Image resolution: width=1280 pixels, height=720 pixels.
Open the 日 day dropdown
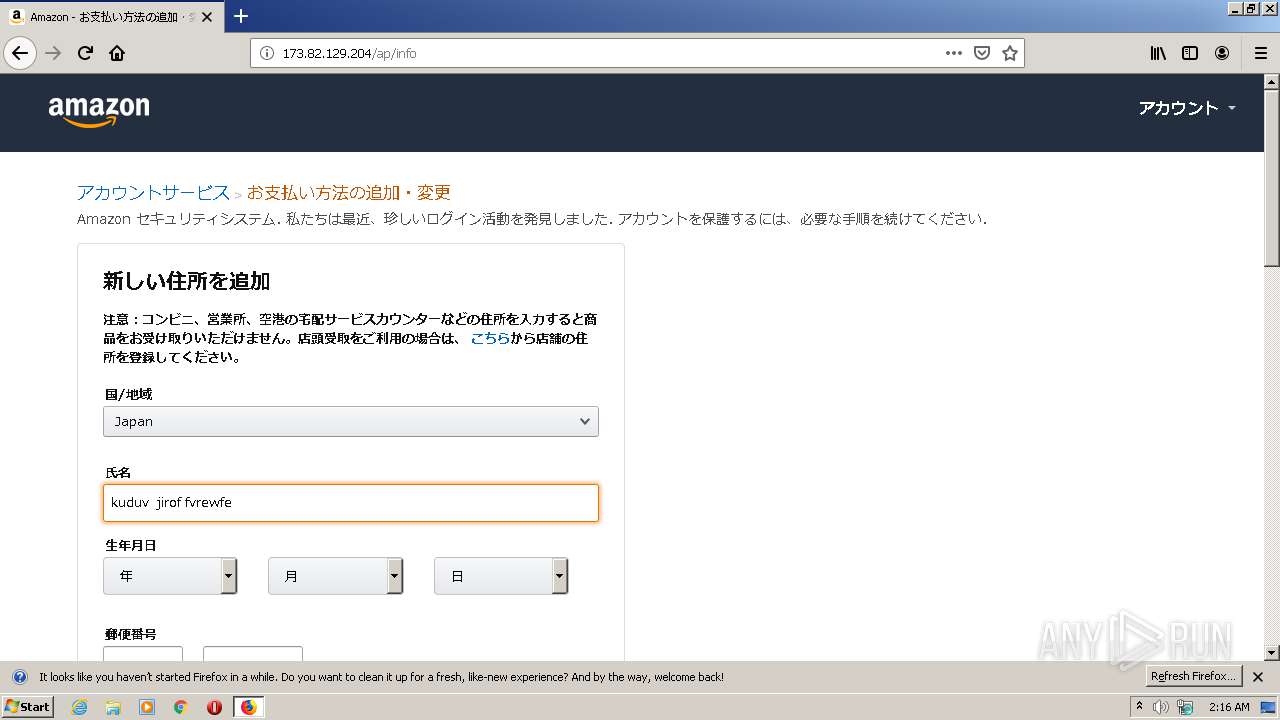tap(501, 576)
